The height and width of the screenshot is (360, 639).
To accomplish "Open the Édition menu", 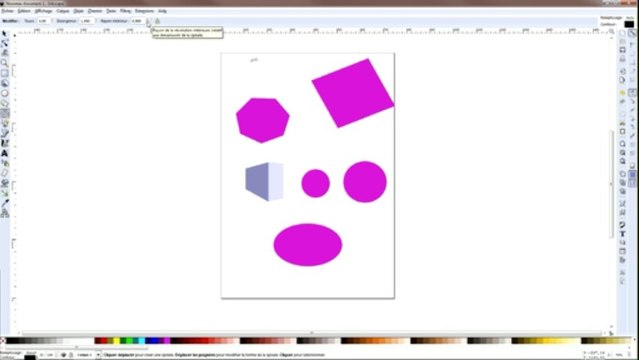I will pyautogui.click(x=24, y=11).
